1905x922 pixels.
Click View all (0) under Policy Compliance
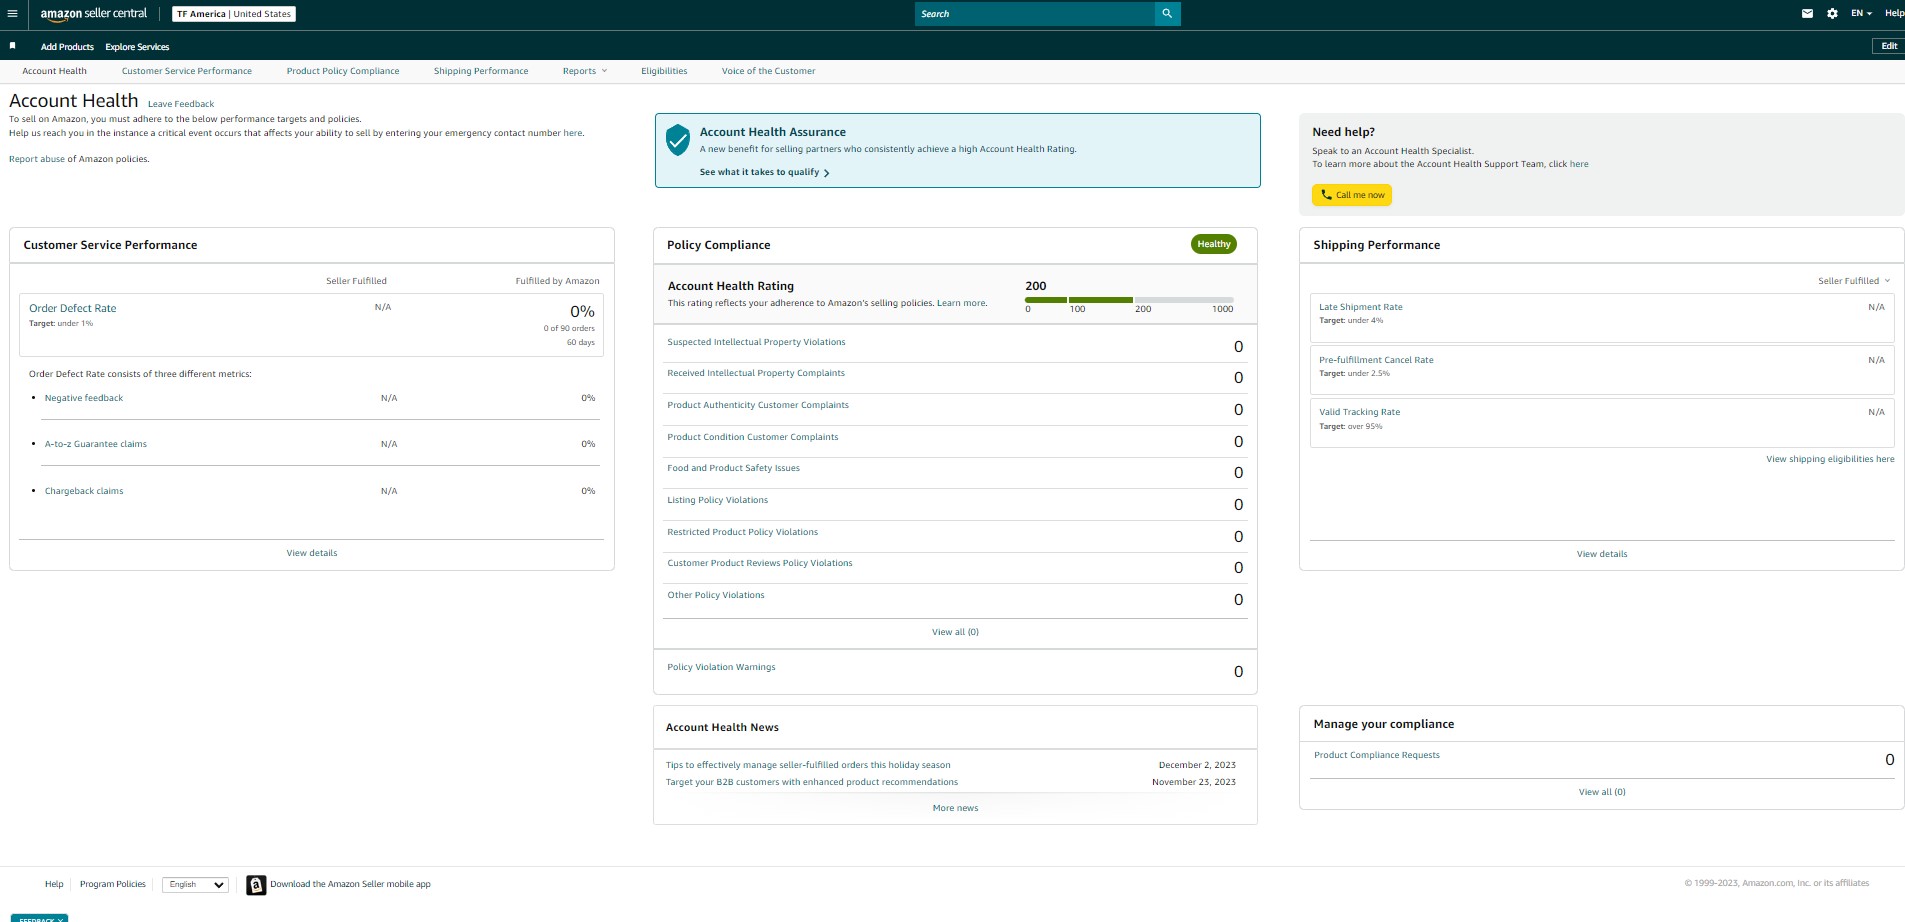pos(955,632)
